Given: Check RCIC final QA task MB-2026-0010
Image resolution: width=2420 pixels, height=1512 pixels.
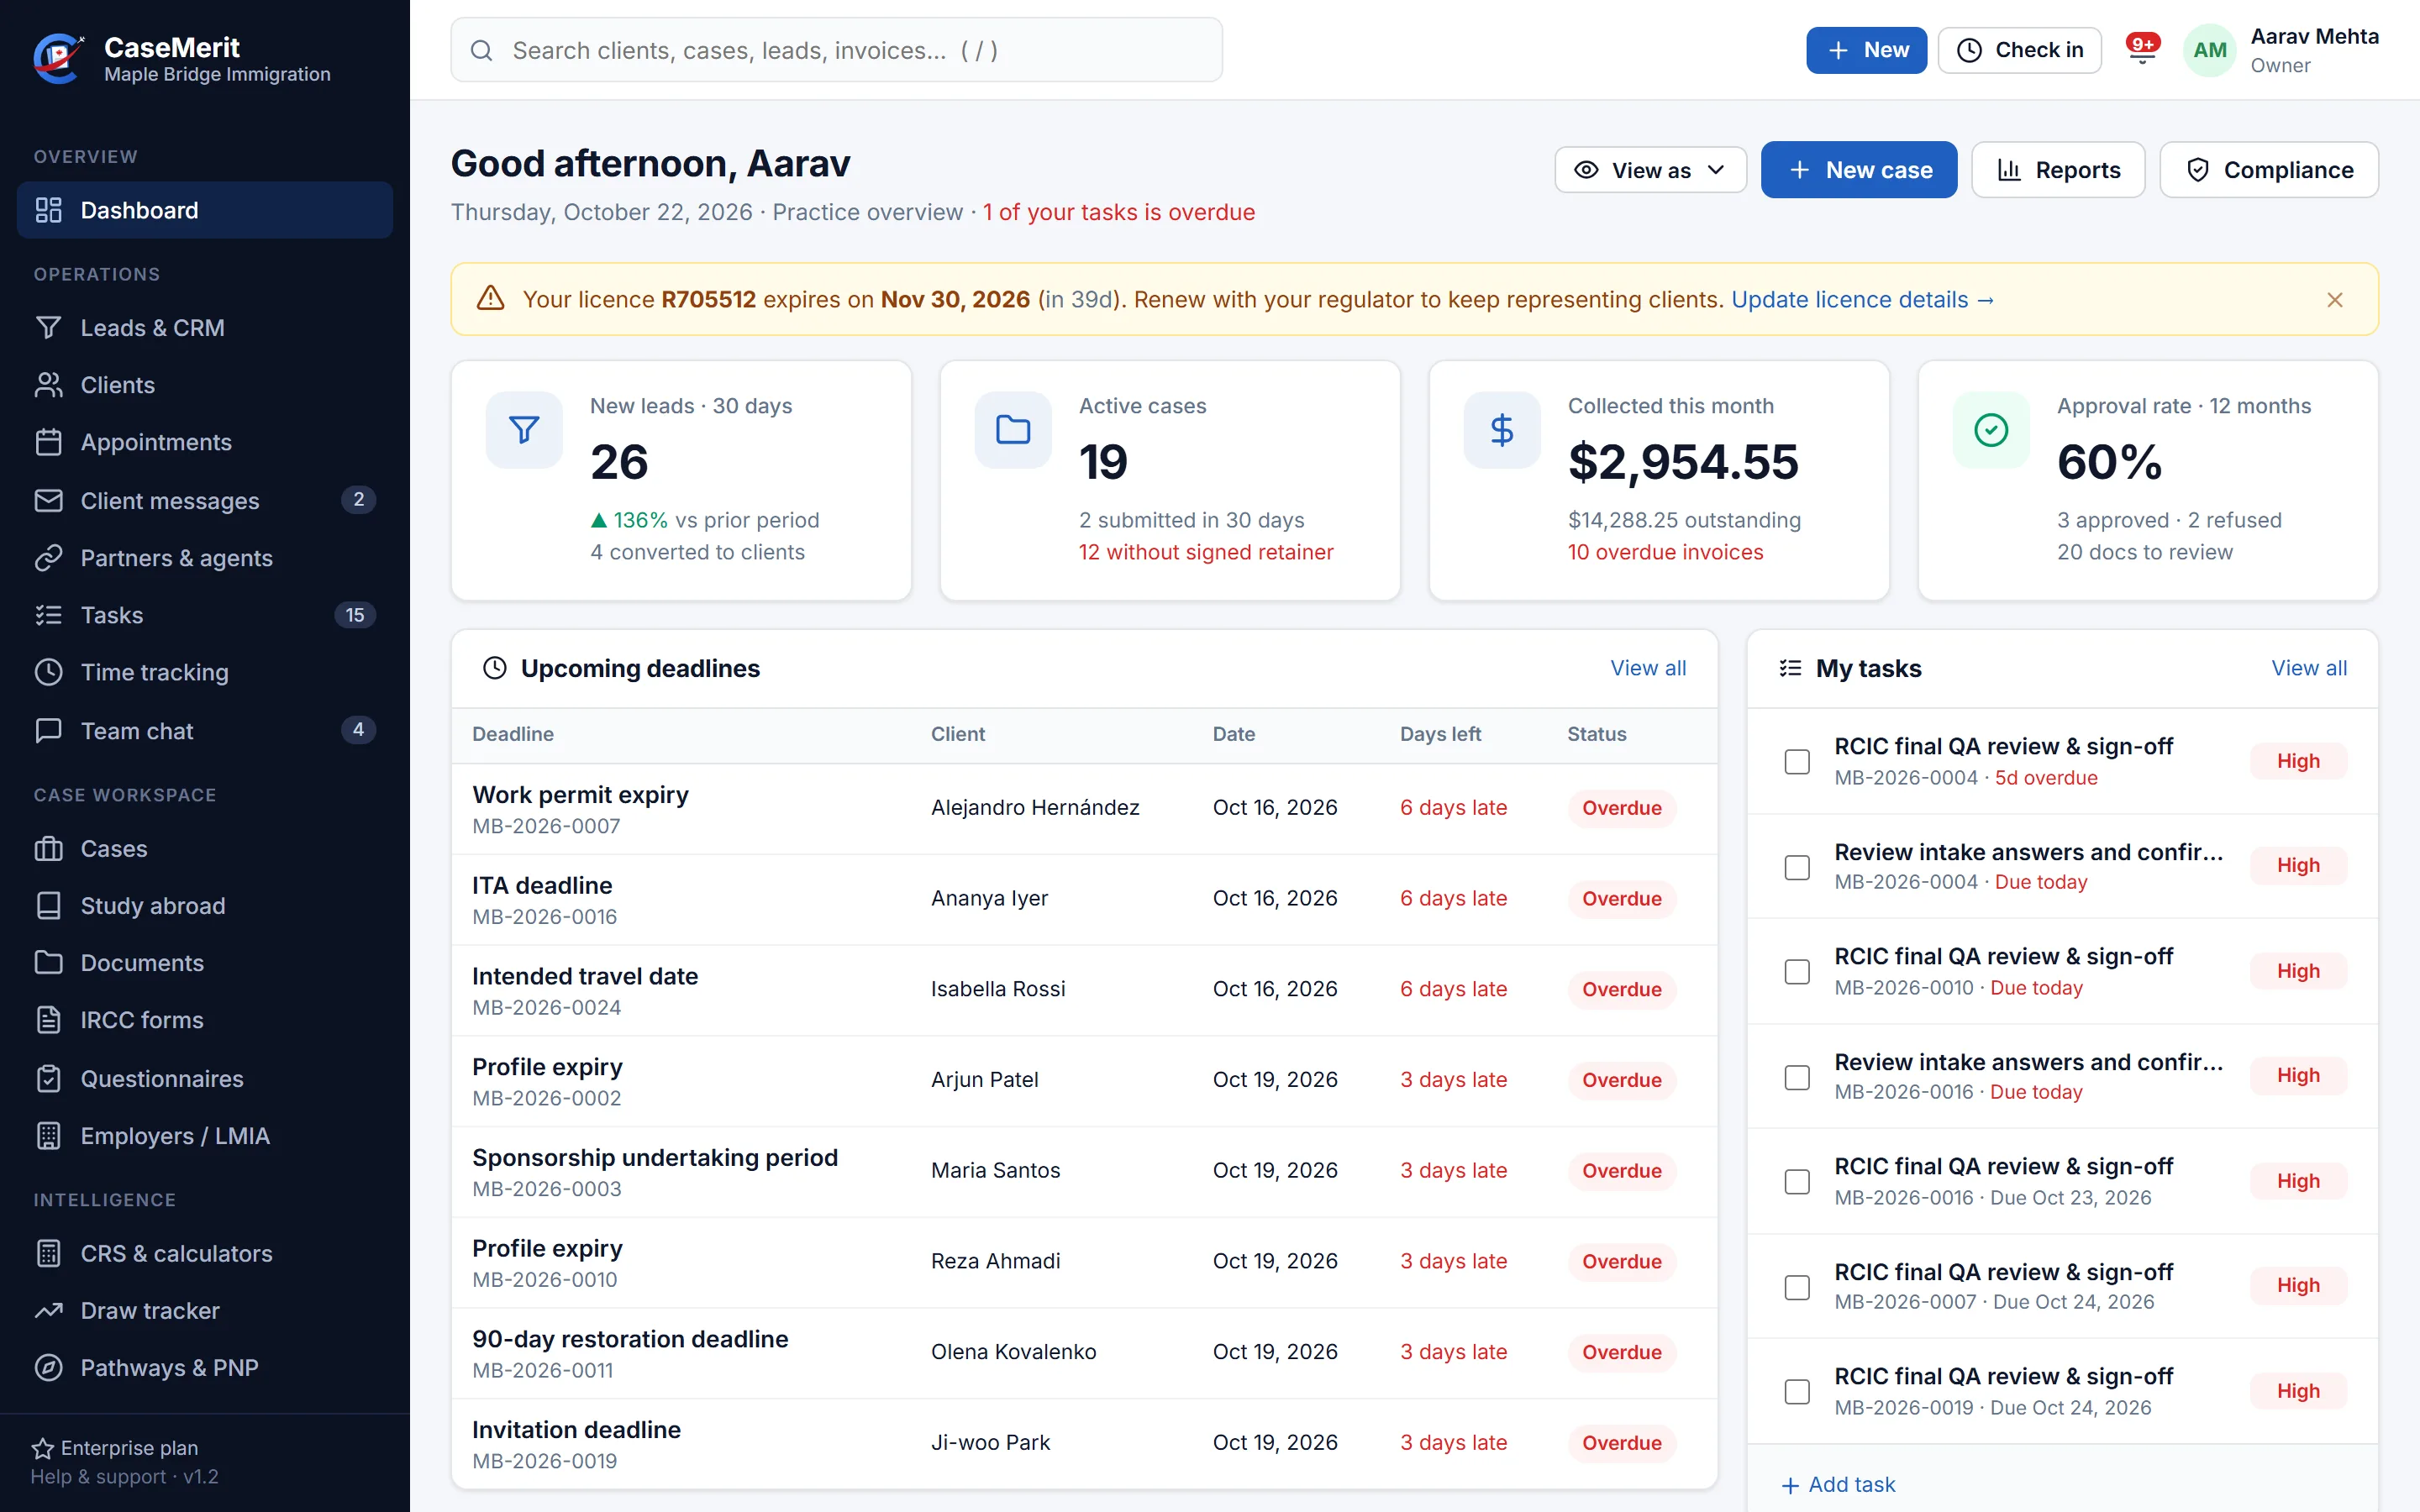Looking at the screenshot, I should [x=1797, y=972].
